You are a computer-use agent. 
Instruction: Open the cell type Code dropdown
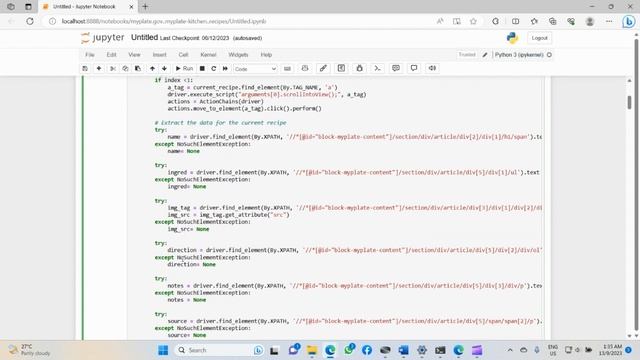(x=255, y=69)
